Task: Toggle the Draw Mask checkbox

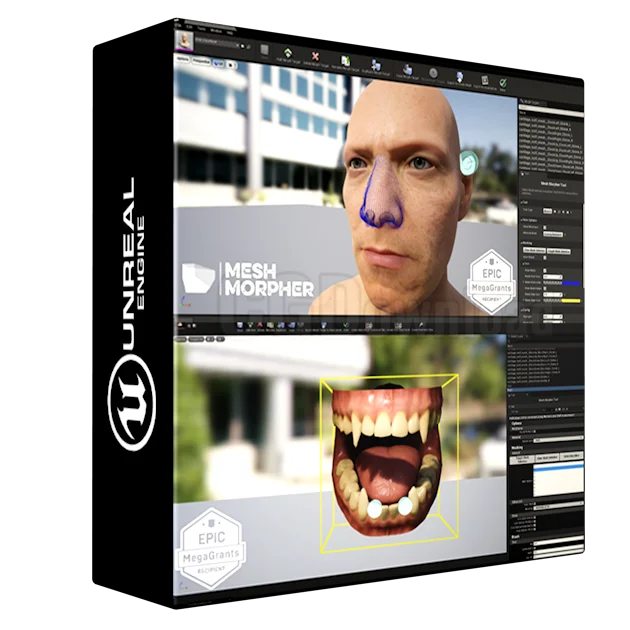Action: click(x=545, y=271)
